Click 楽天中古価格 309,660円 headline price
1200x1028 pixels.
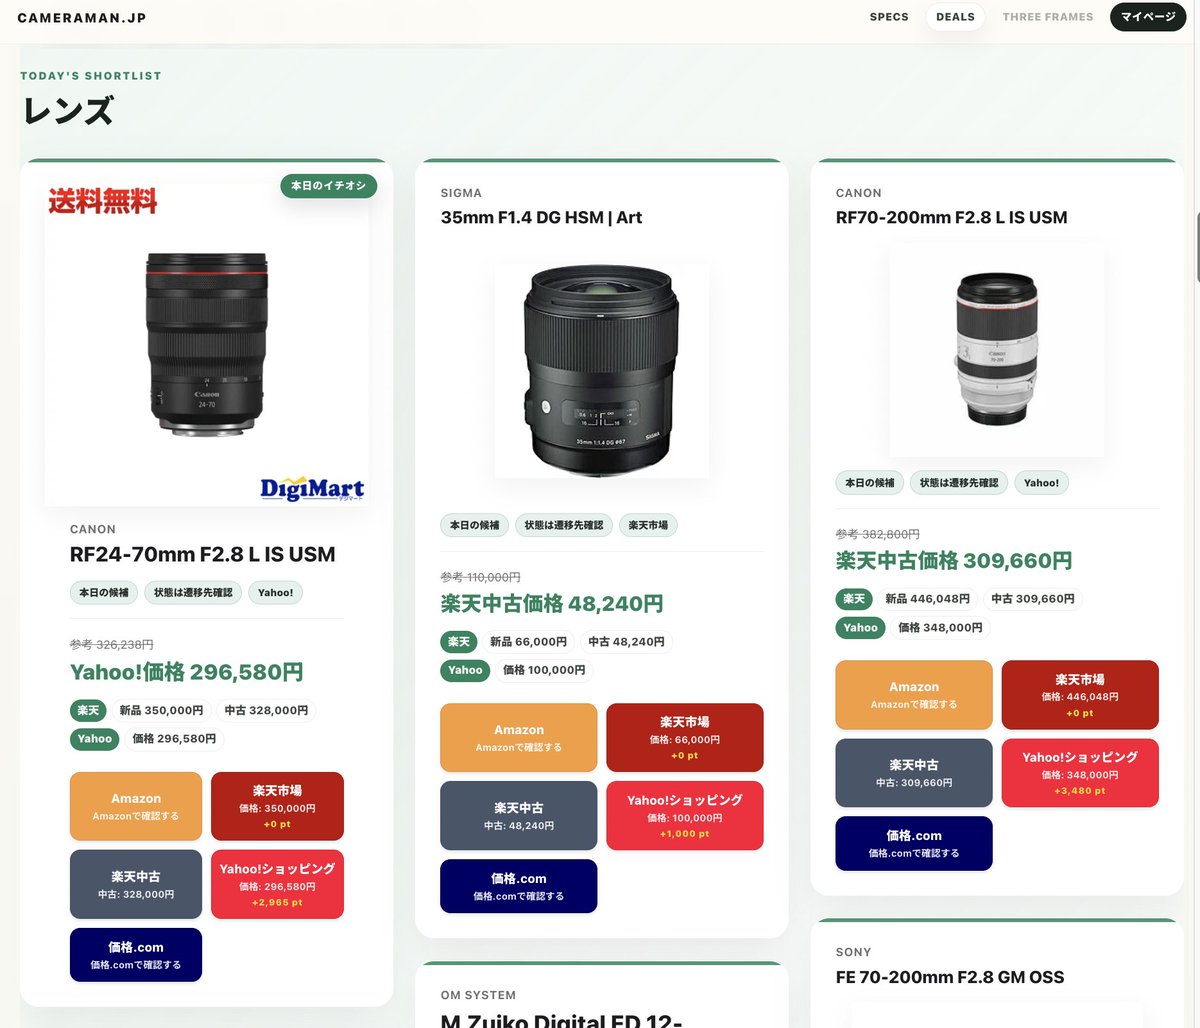point(954,561)
